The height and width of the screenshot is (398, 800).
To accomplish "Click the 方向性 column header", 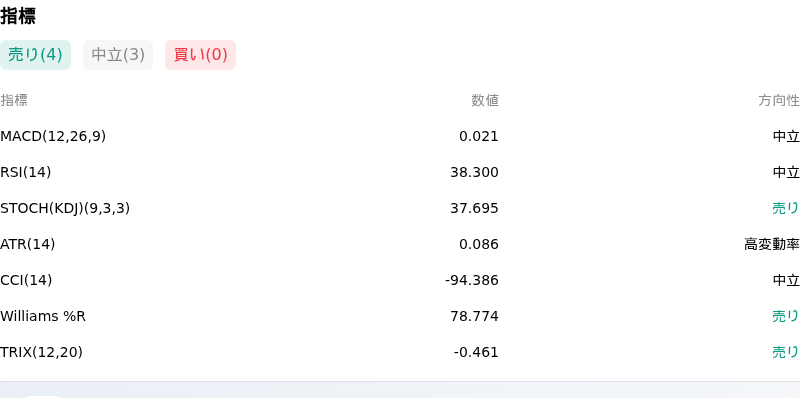I will point(779,101).
